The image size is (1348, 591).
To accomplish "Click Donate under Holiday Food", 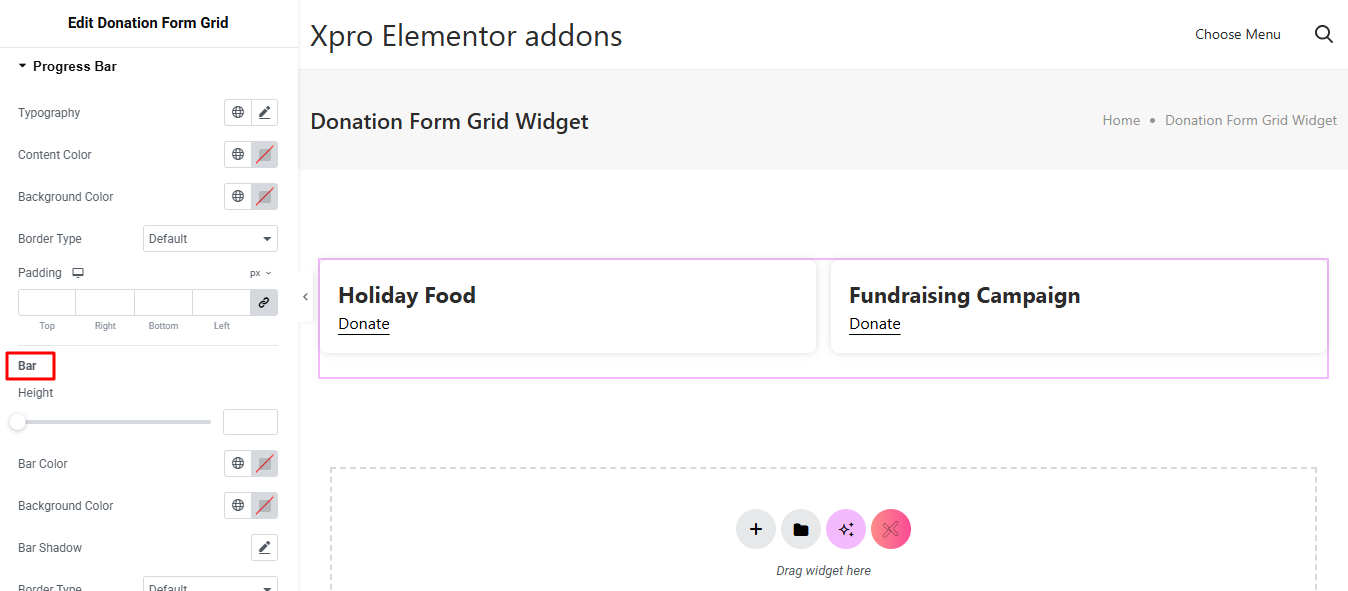I will point(364,324).
